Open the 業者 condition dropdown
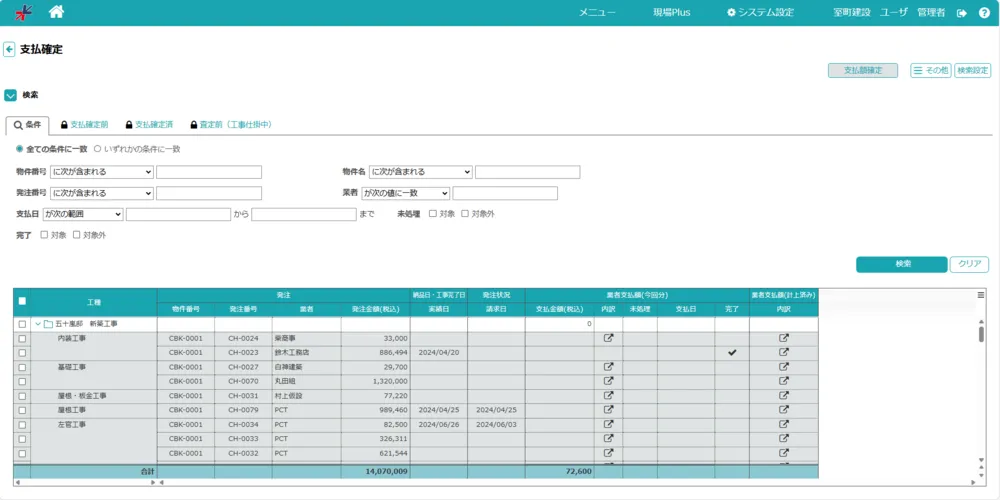 click(405, 193)
